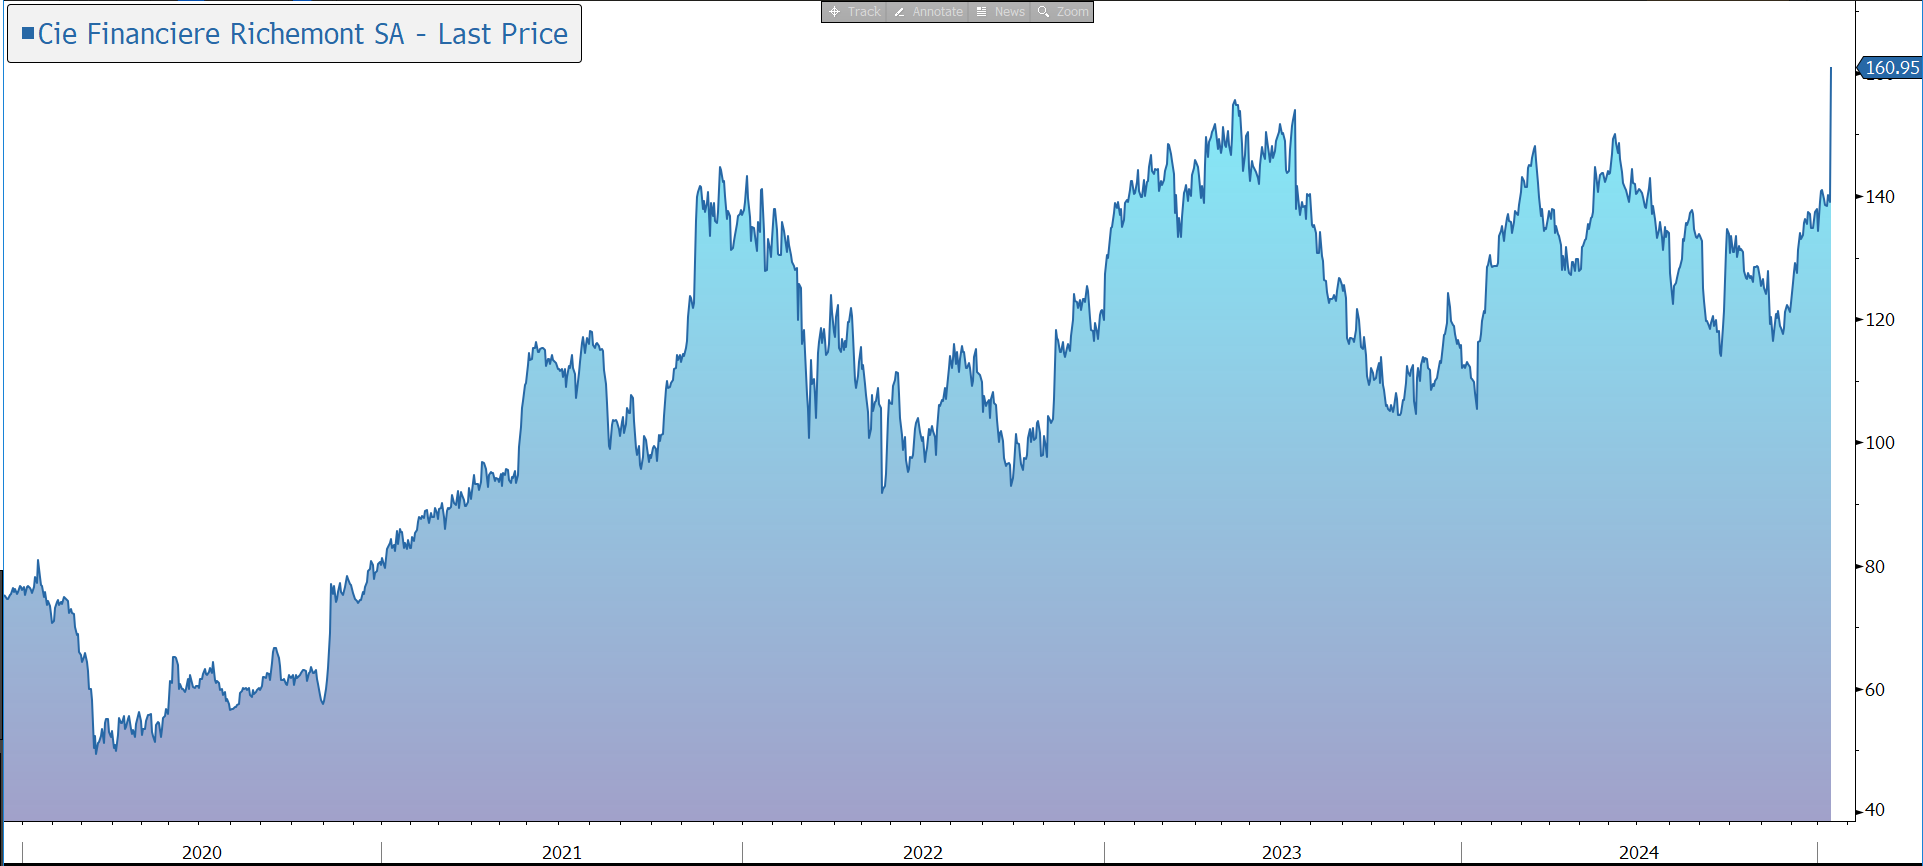Image resolution: width=1923 pixels, height=866 pixels.
Task: Click the 2020 year label on time axis
Action: coord(202,853)
